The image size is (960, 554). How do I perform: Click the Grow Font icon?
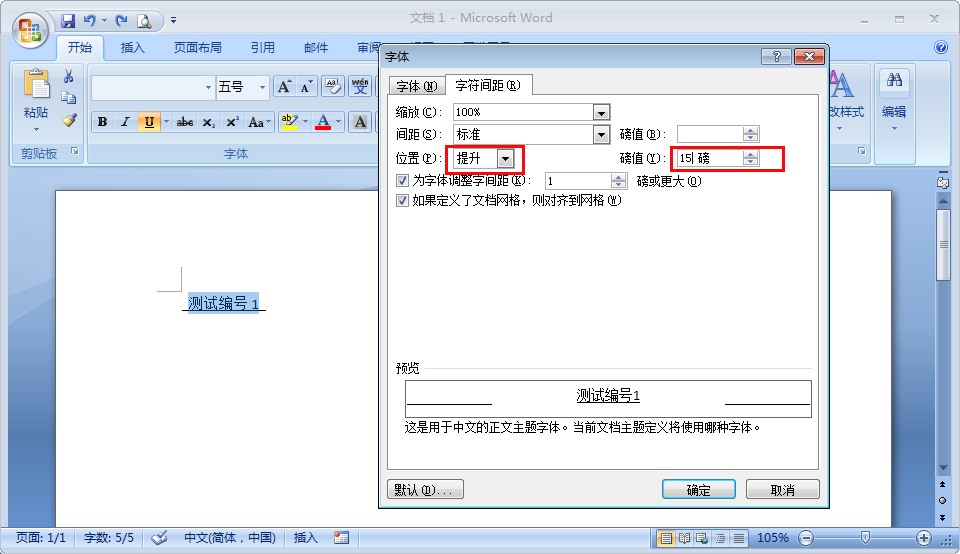pyautogui.click(x=284, y=87)
